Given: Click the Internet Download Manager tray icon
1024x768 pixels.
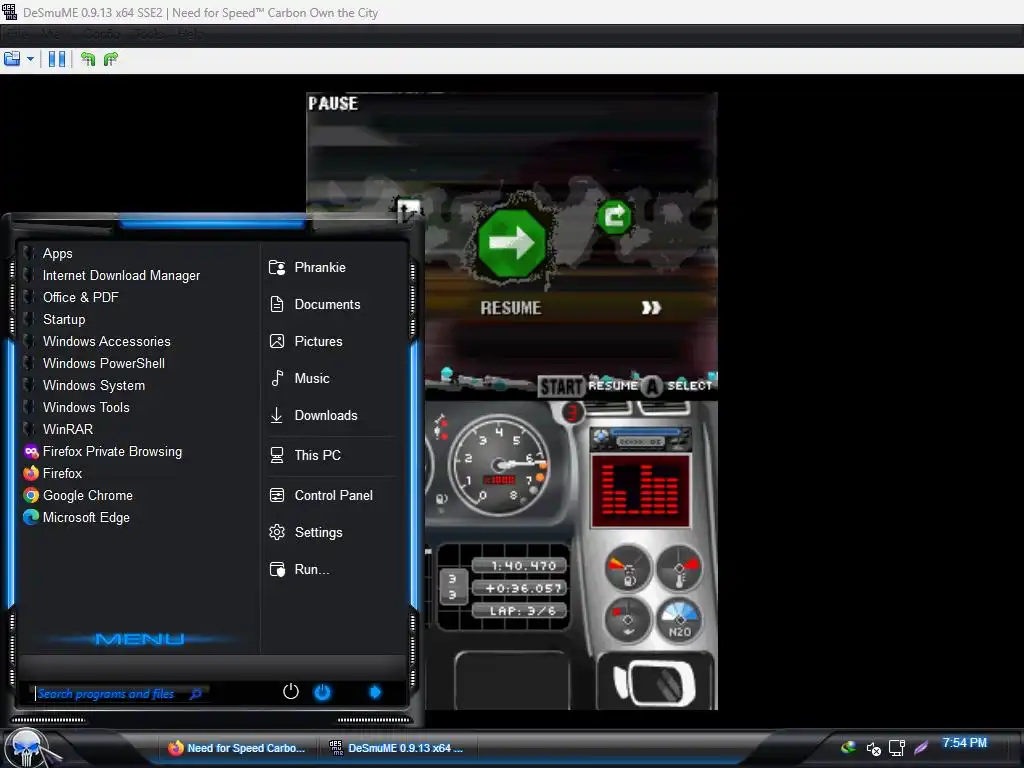Looking at the screenshot, I should pyautogui.click(x=848, y=747).
